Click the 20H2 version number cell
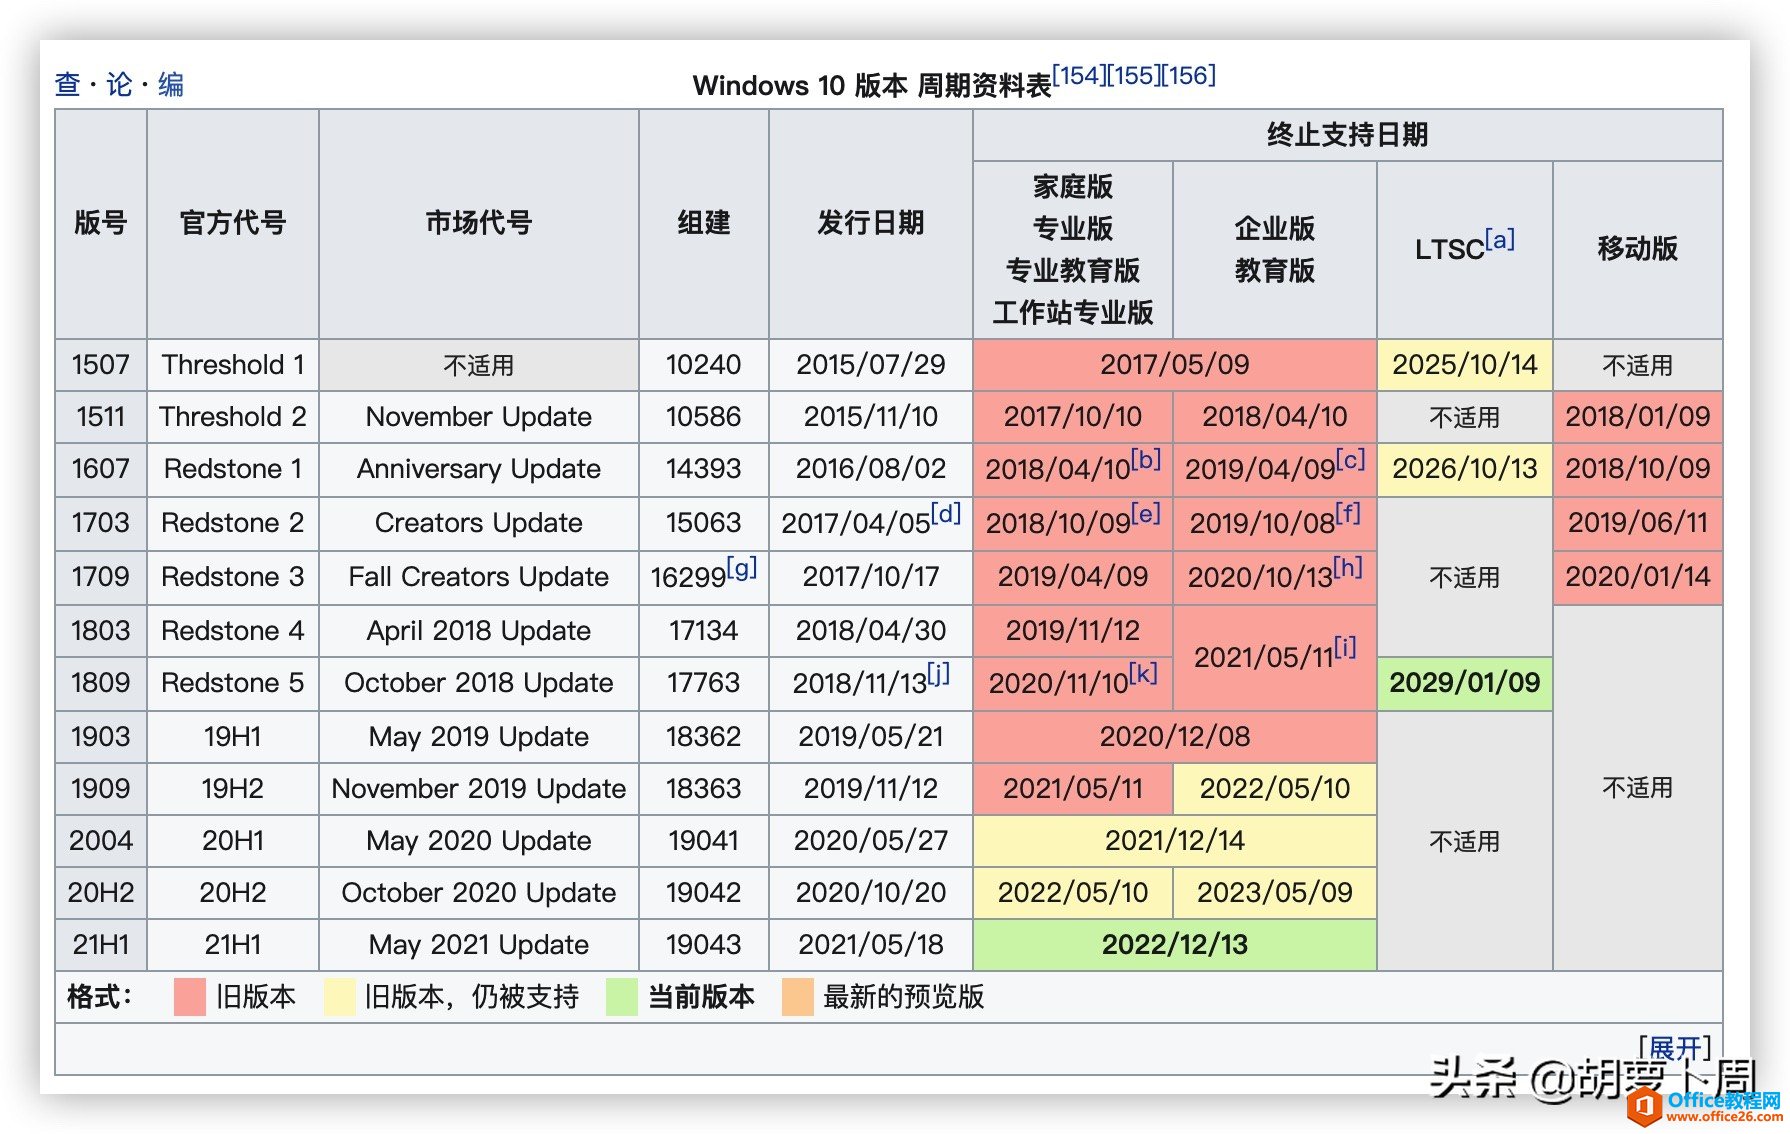Image resolution: width=1790 pixels, height=1134 pixels. [101, 893]
